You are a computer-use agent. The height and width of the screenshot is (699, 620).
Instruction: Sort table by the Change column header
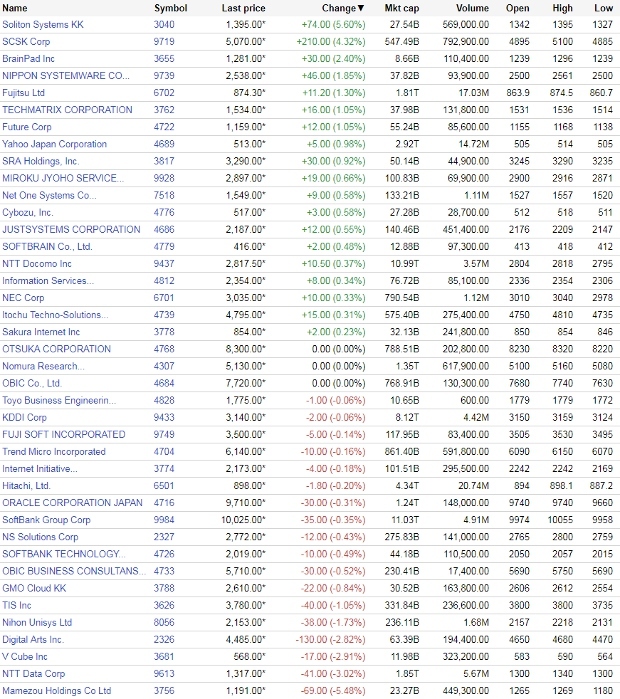pyautogui.click(x=343, y=8)
